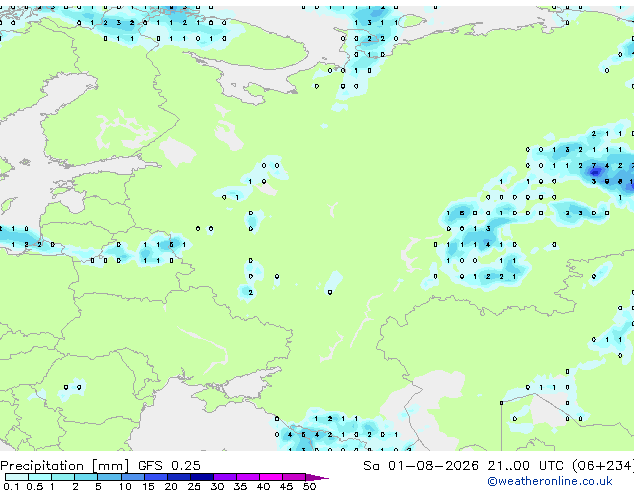Click the legend scale label '20'
The height and width of the screenshot is (490, 634).
click(171, 486)
